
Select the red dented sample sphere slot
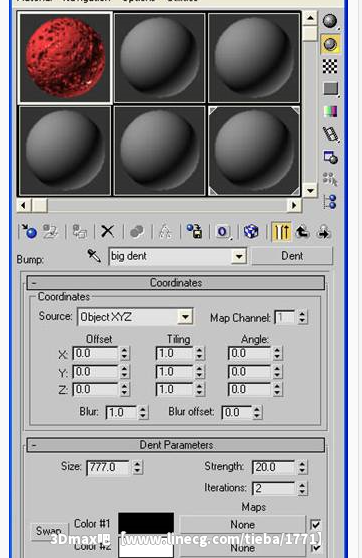coord(65,58)
